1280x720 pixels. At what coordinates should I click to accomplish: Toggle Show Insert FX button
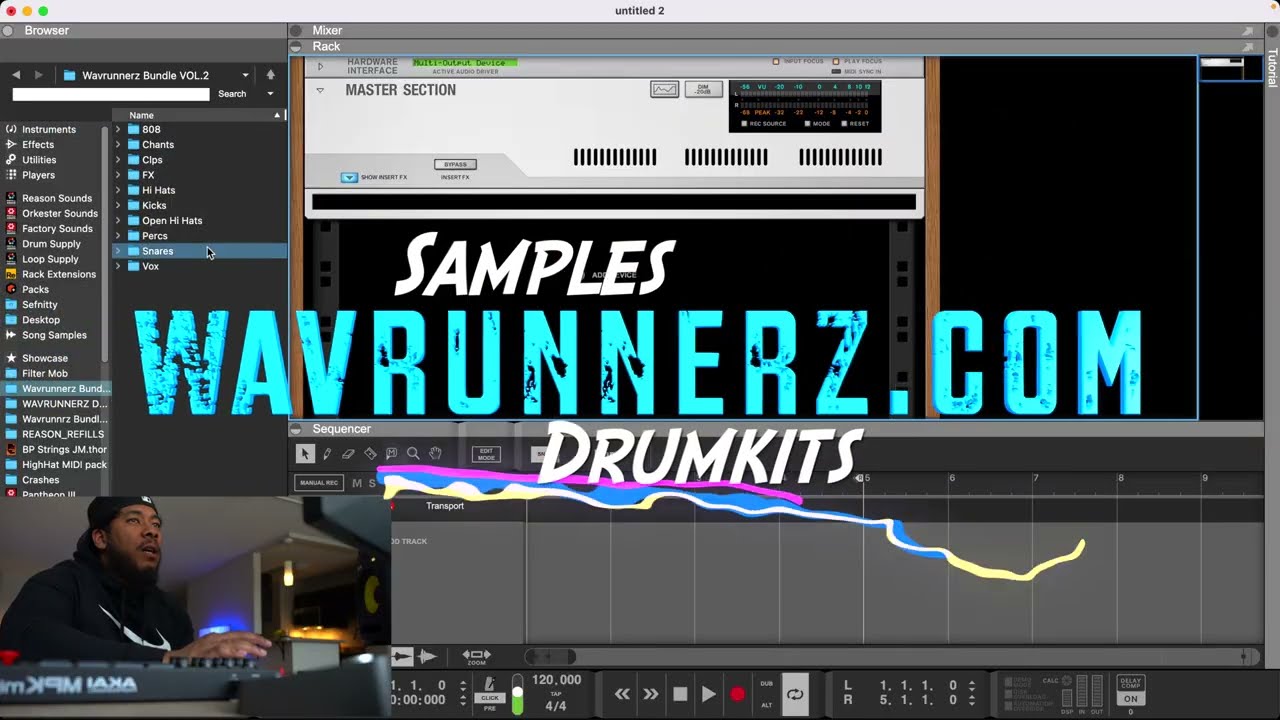point(349,177)
